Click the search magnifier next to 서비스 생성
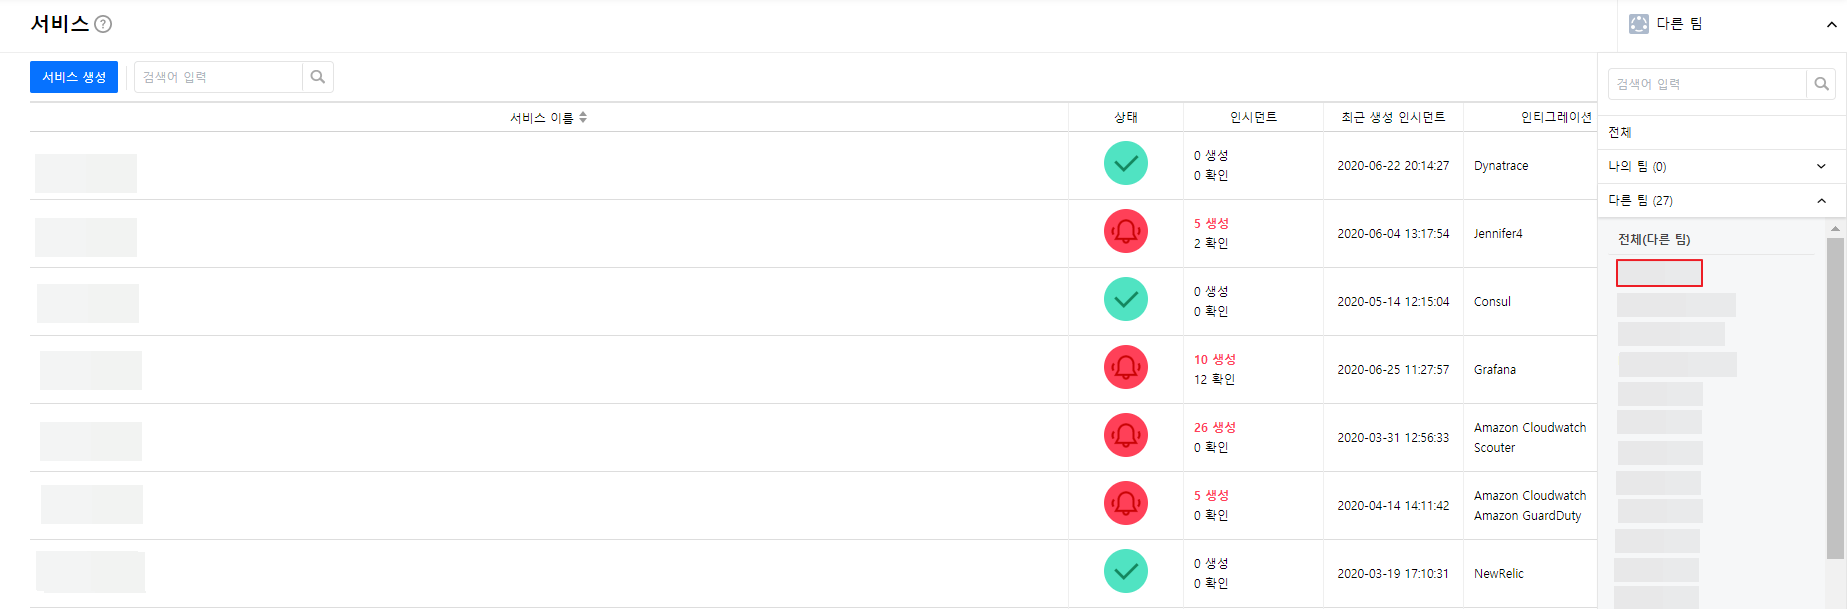 tap(318, 77)
